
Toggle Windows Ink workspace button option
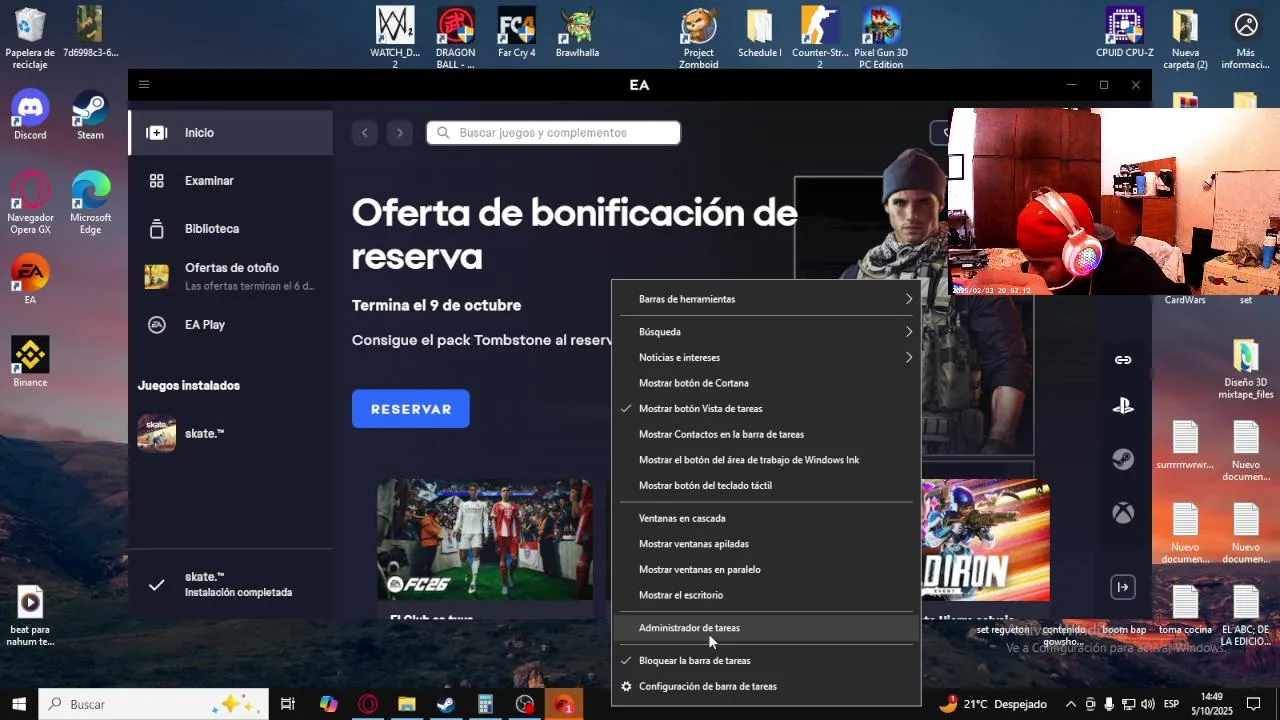[766, 460]
